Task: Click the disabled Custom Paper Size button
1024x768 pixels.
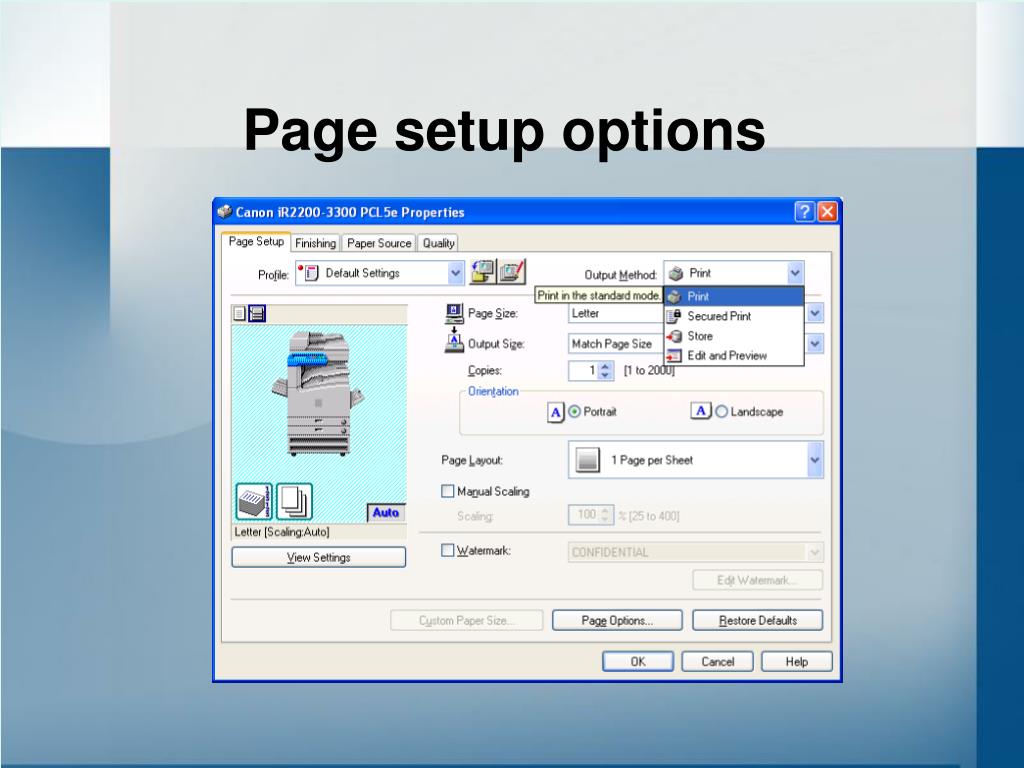Action: 466,620
